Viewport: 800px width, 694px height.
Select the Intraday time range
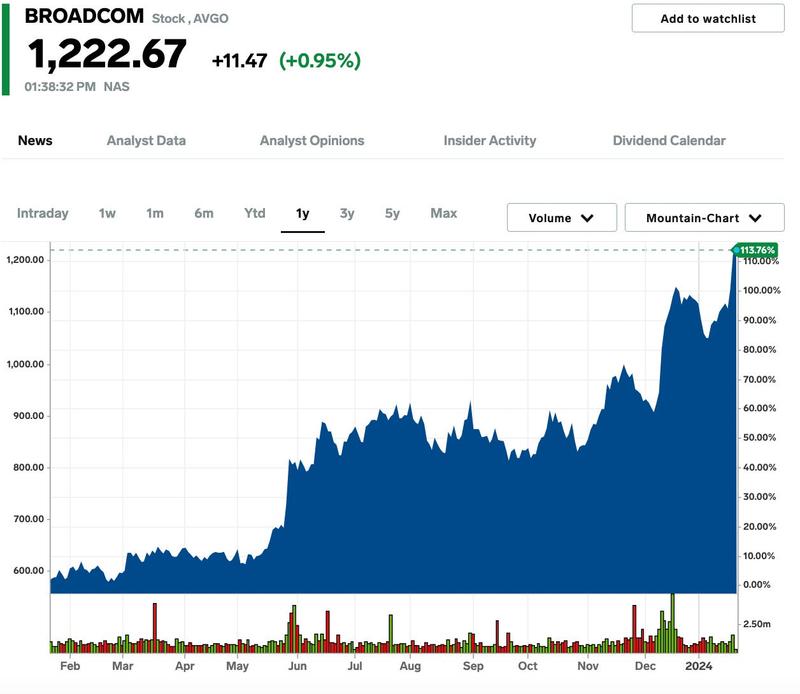click(43, 213)
